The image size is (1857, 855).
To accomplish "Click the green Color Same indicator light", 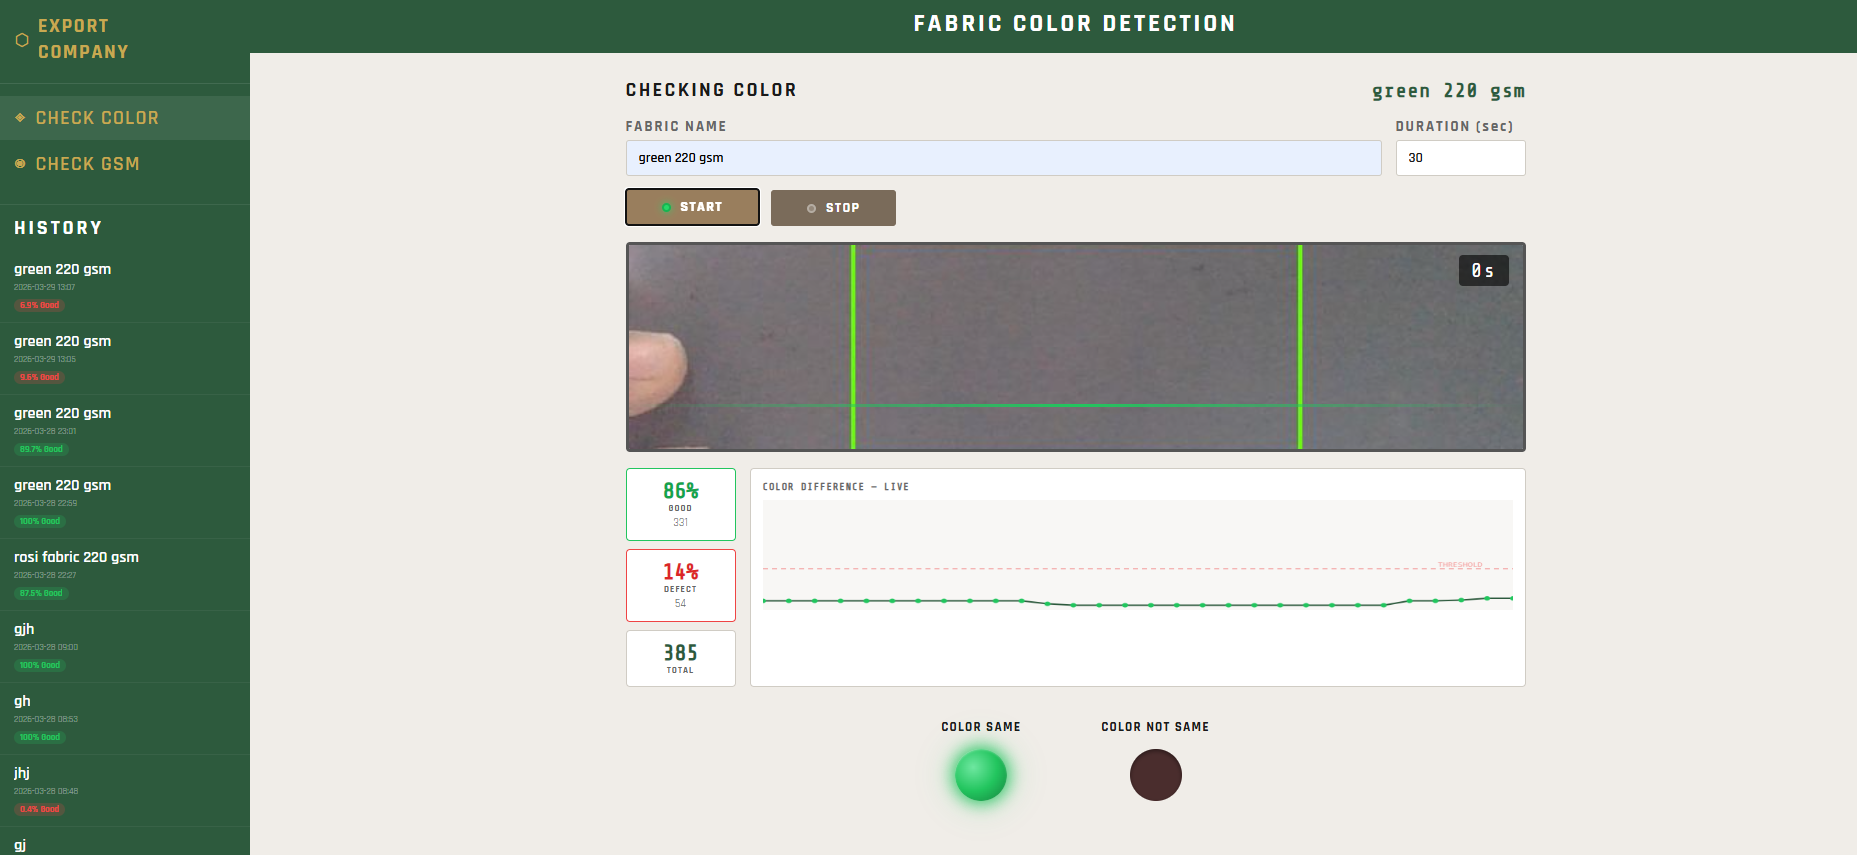I will pyautogui.click(x=980, y=775).
